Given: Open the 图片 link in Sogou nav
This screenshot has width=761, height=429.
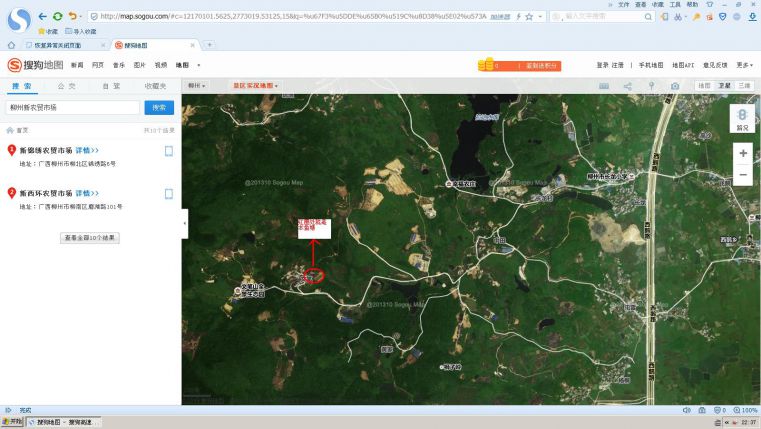Looking at the screenshot, I should point(140,65).
